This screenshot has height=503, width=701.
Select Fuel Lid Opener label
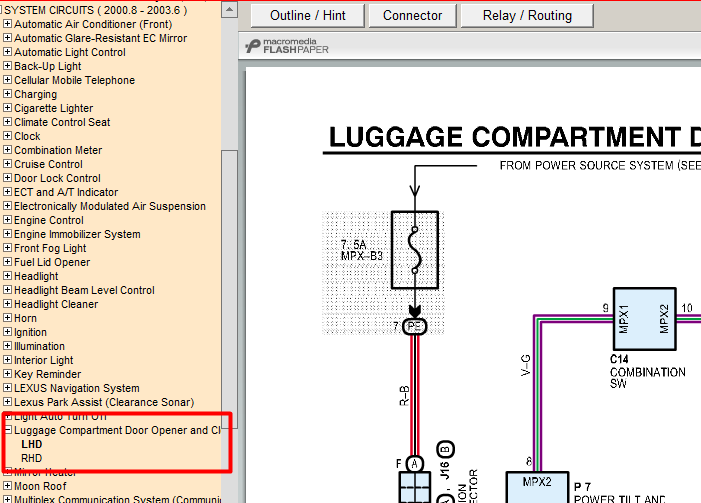click(52, 262)
